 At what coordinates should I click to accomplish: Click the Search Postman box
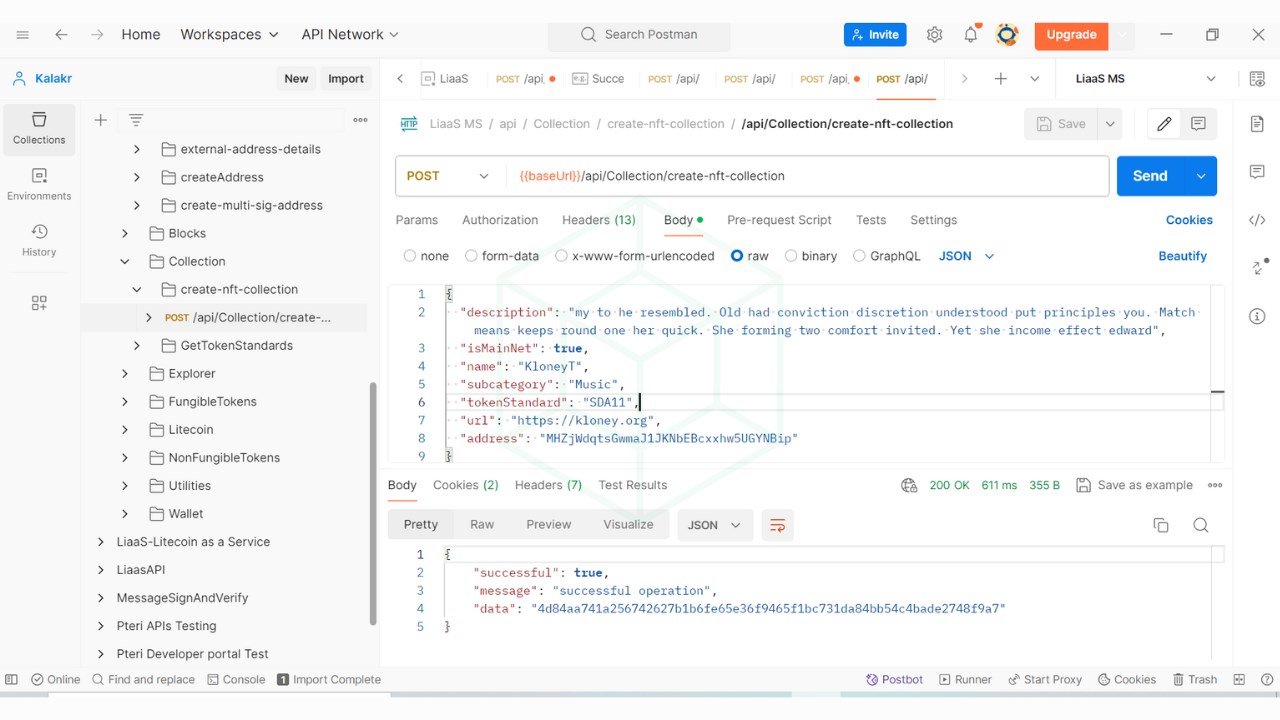[x=639, y=34]
